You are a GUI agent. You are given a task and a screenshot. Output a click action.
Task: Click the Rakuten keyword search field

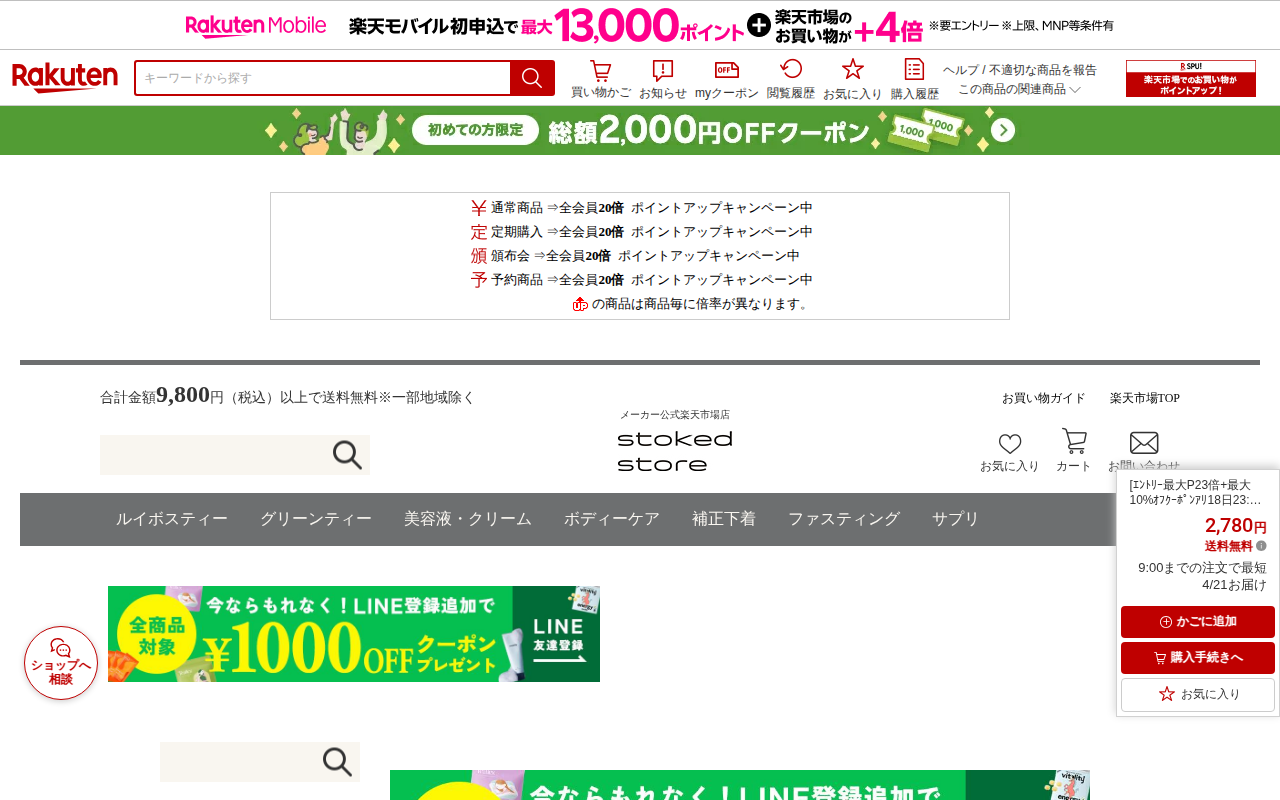pyautogui.click(x=323, y=78)
